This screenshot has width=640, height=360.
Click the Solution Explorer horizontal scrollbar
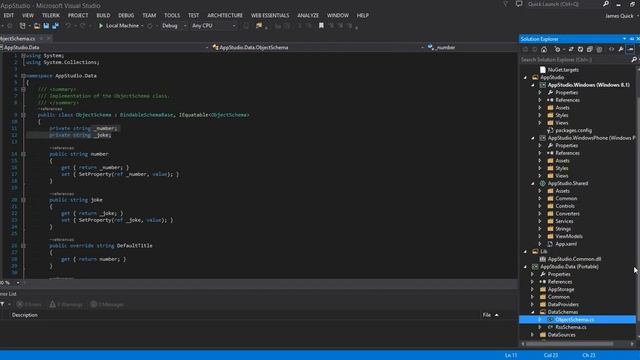tap(570, 344)
